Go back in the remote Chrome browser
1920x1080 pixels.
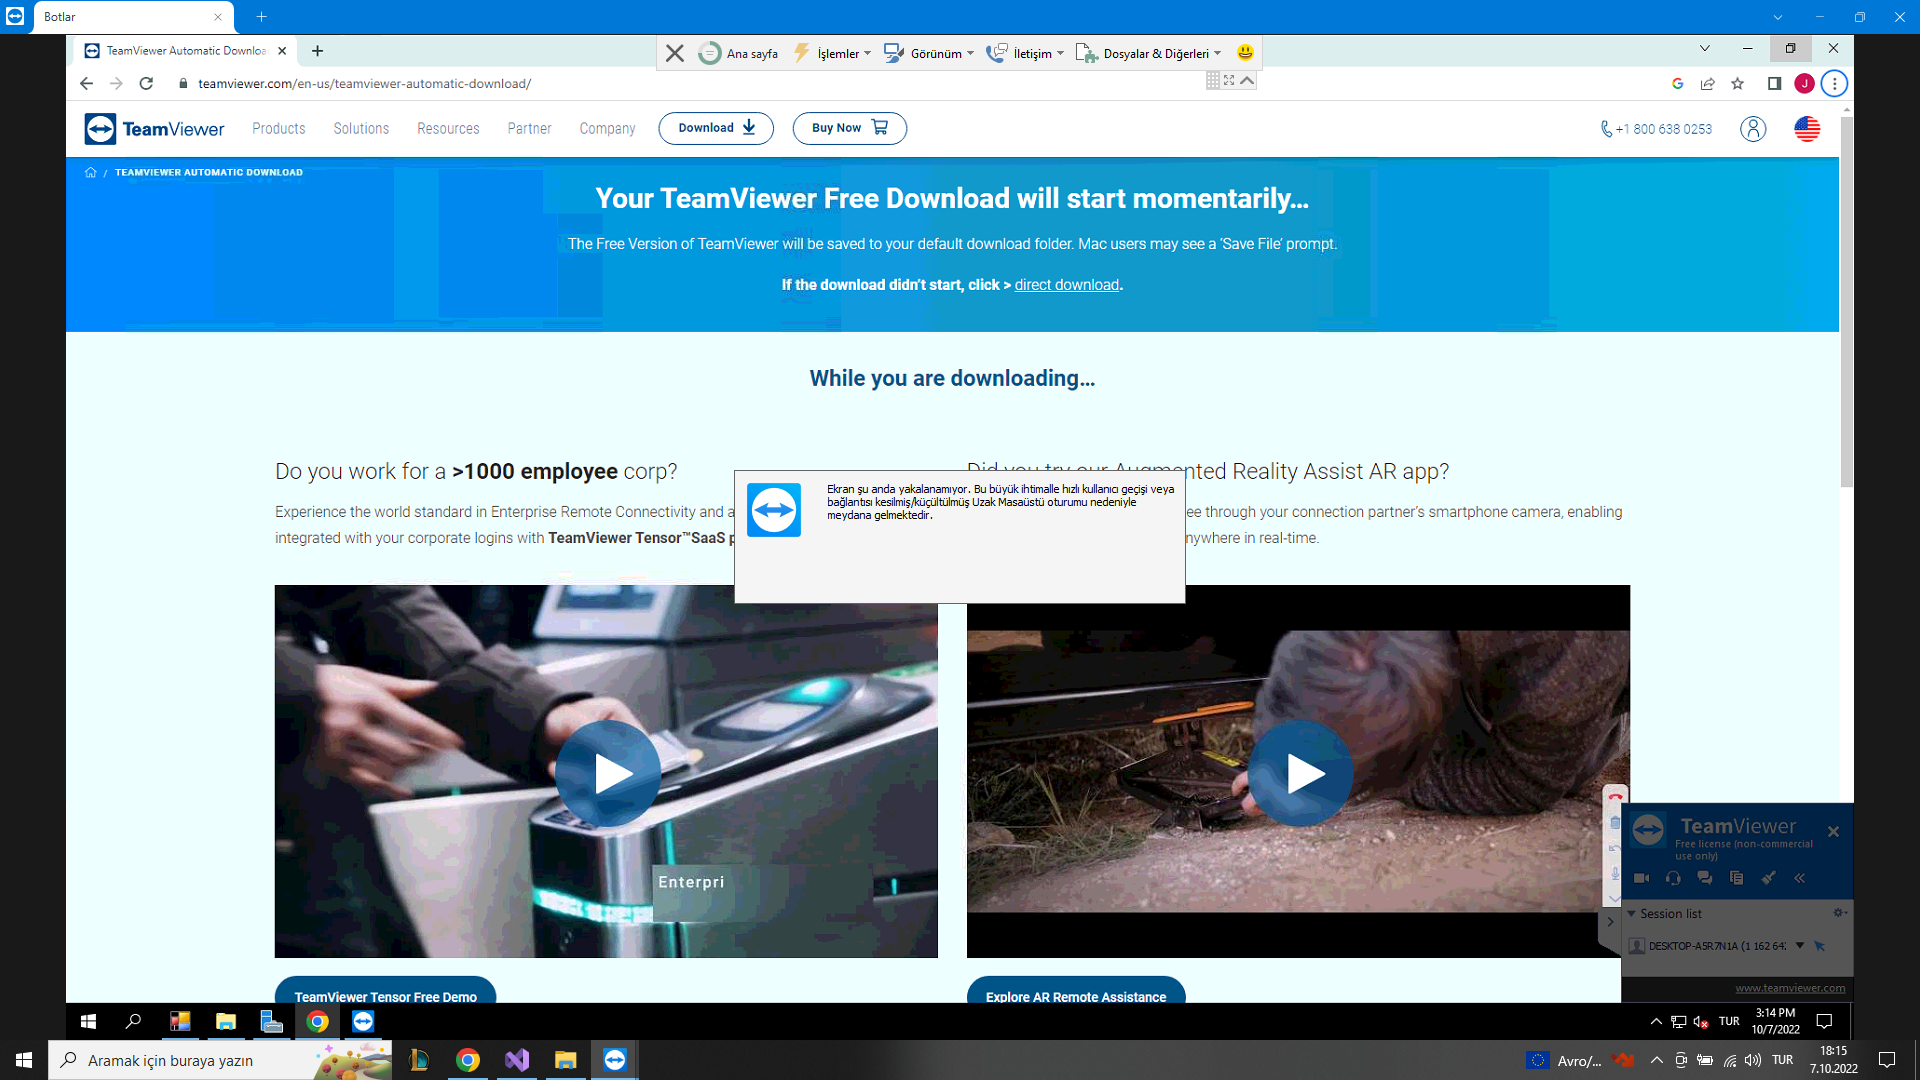[x=86, y=84]
